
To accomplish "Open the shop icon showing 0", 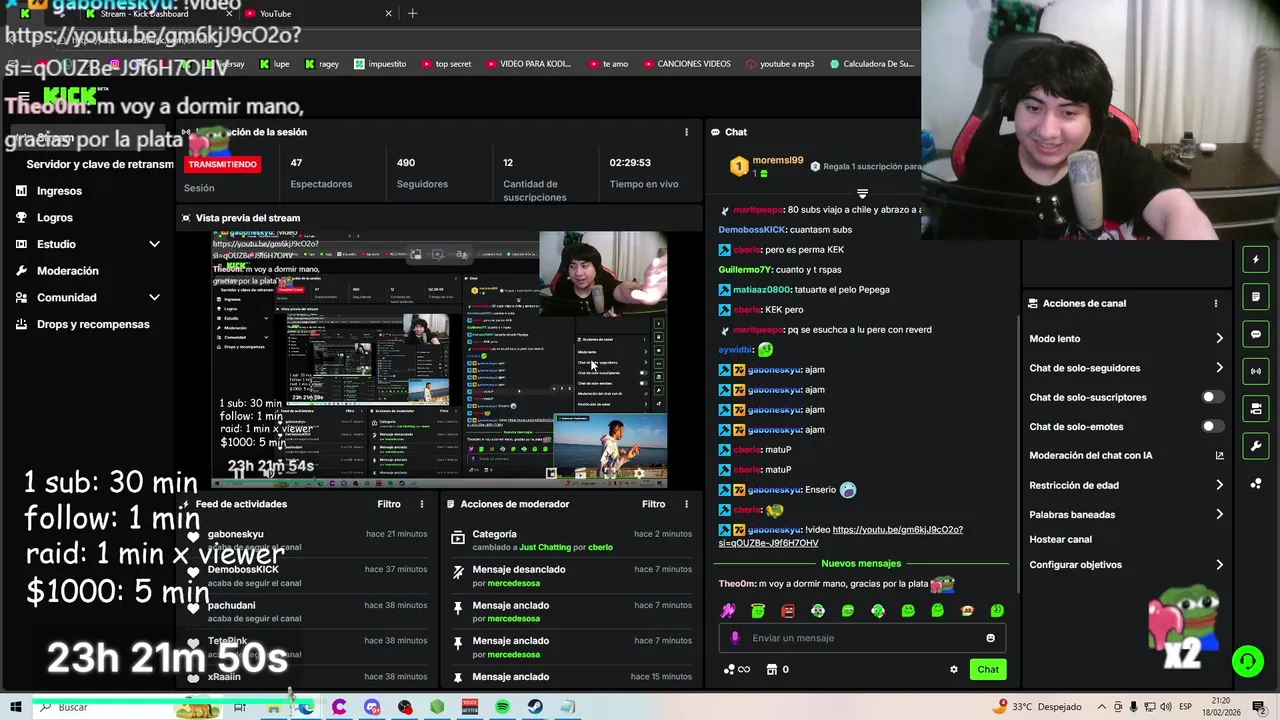I will tap(777, 669).
